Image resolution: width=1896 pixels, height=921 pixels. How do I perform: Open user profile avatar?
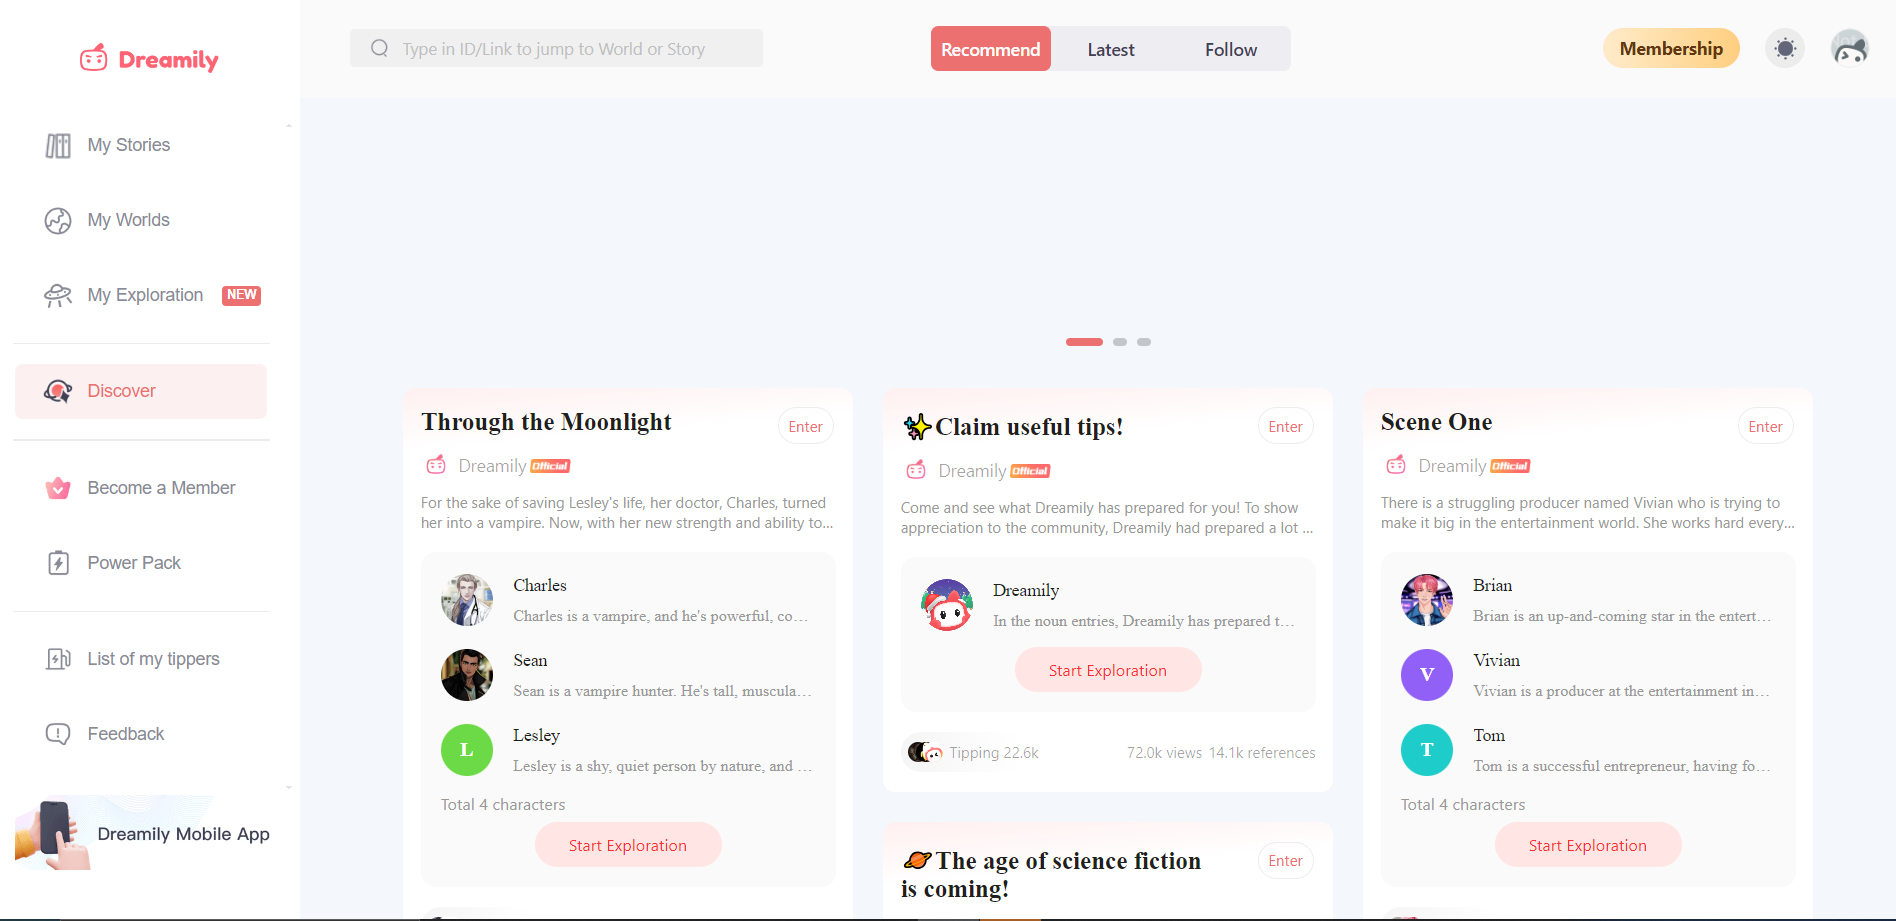pyautogui.click(x=1849, y=48)
